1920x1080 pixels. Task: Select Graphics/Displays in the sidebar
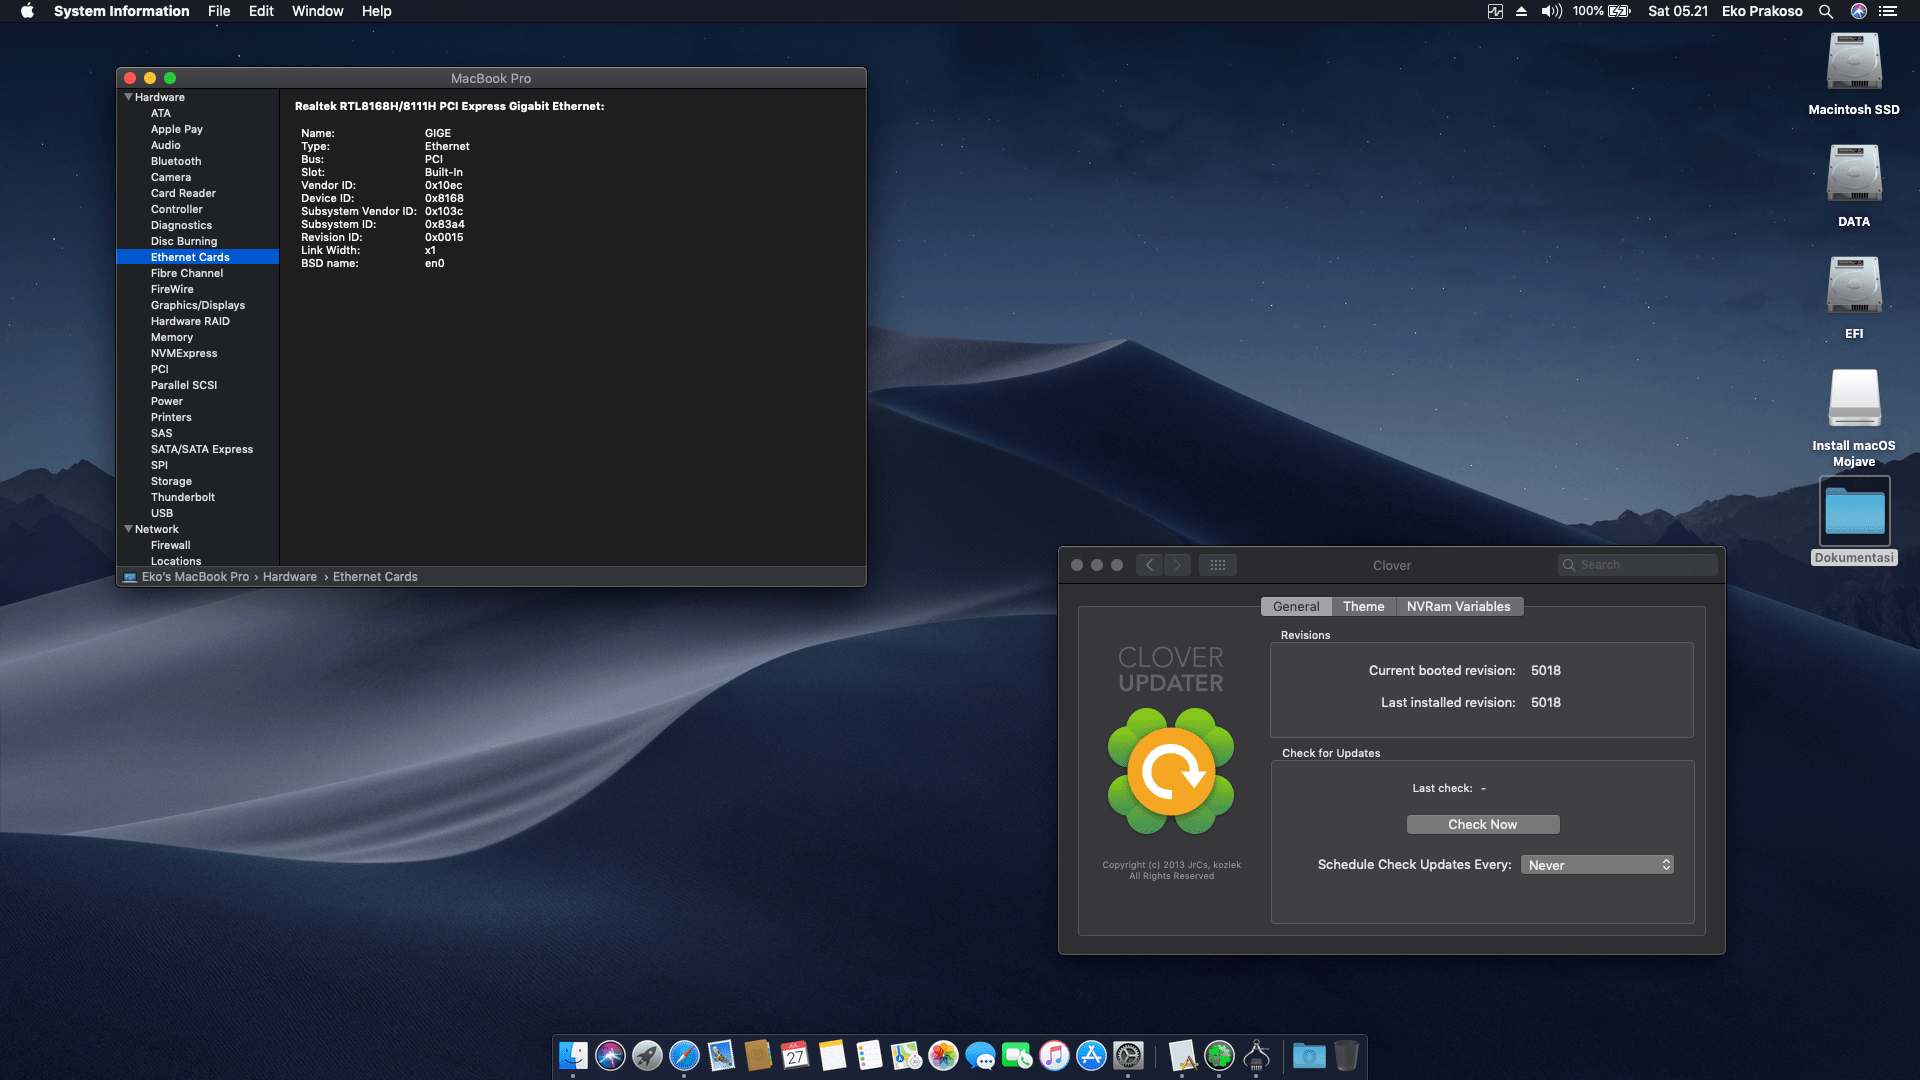click(197, 305)
